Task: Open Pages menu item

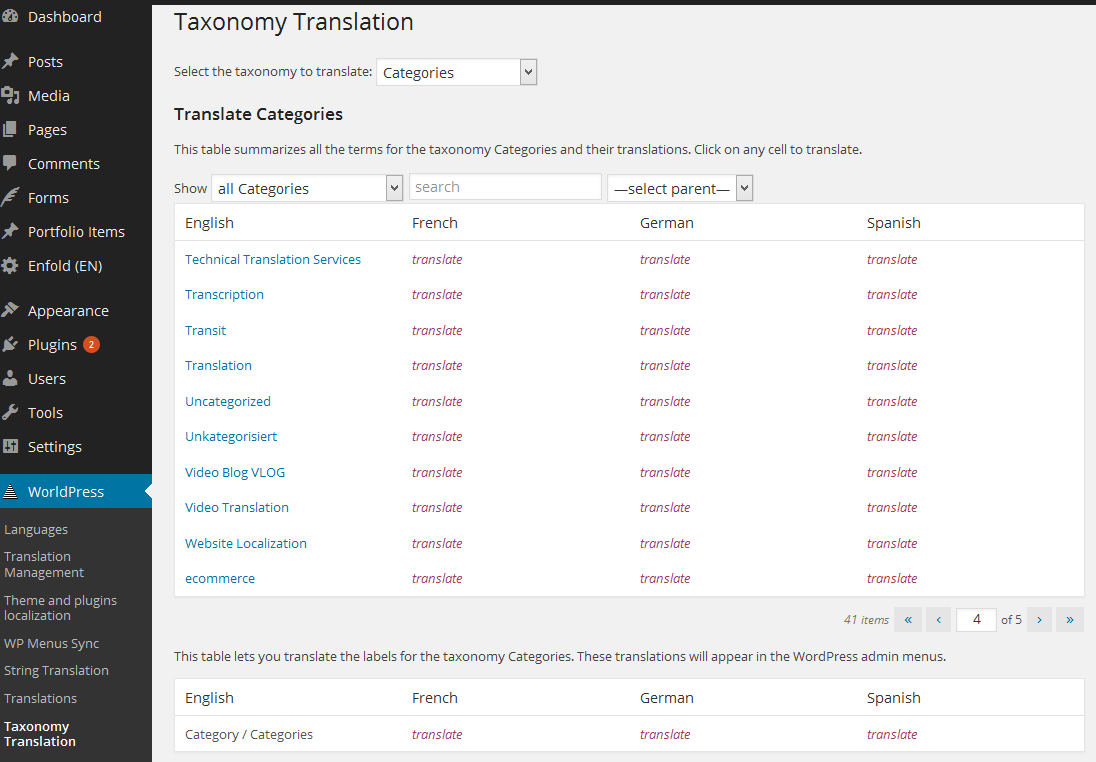Action: click(x=47, y=129)
